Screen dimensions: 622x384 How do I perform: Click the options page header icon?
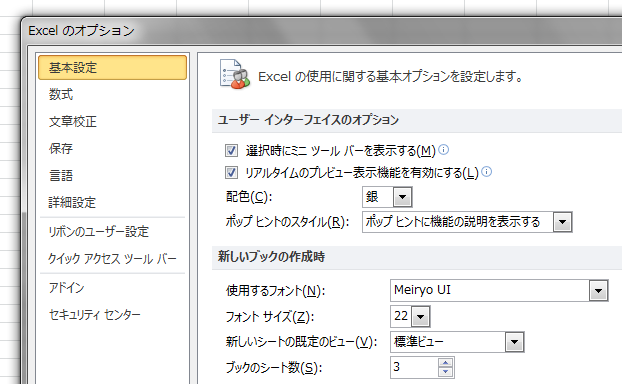point(235,74)
